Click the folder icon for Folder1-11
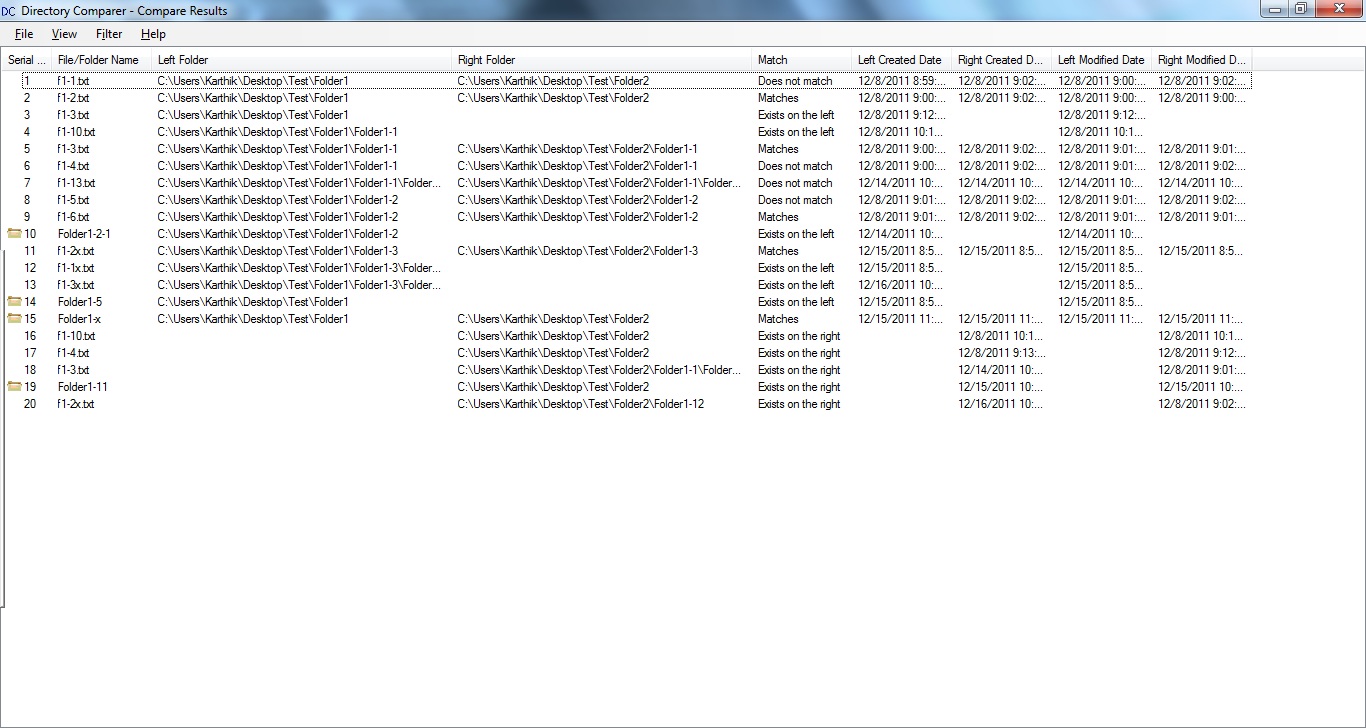 pos(14,386)
